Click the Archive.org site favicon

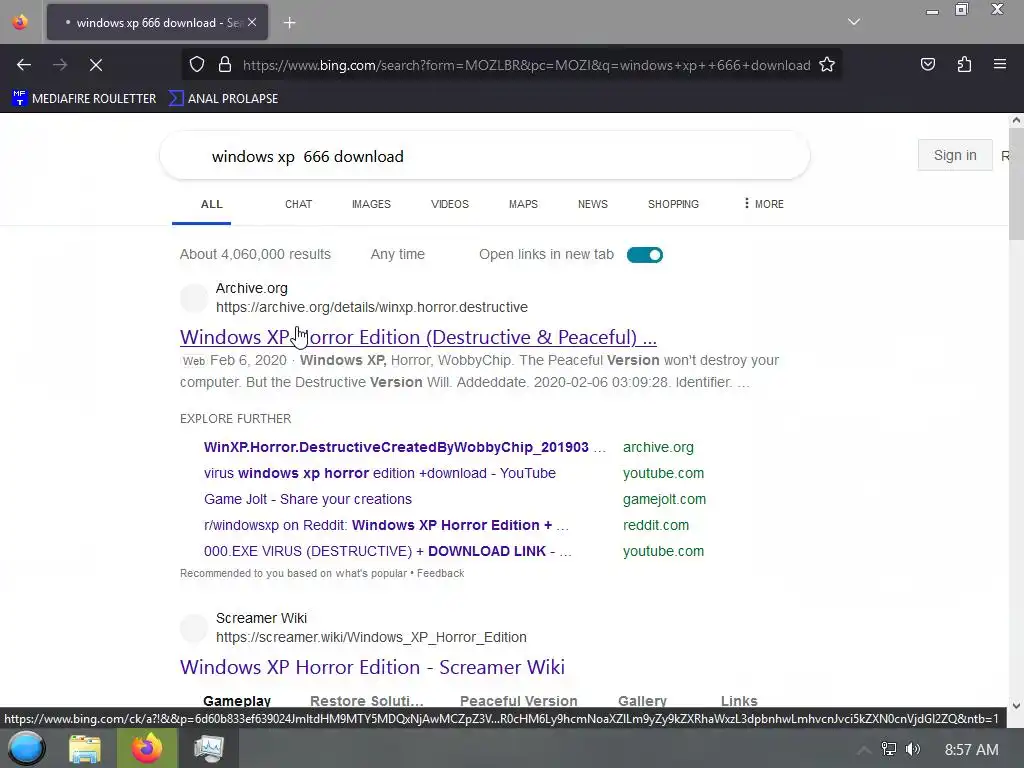coord(194,298)
